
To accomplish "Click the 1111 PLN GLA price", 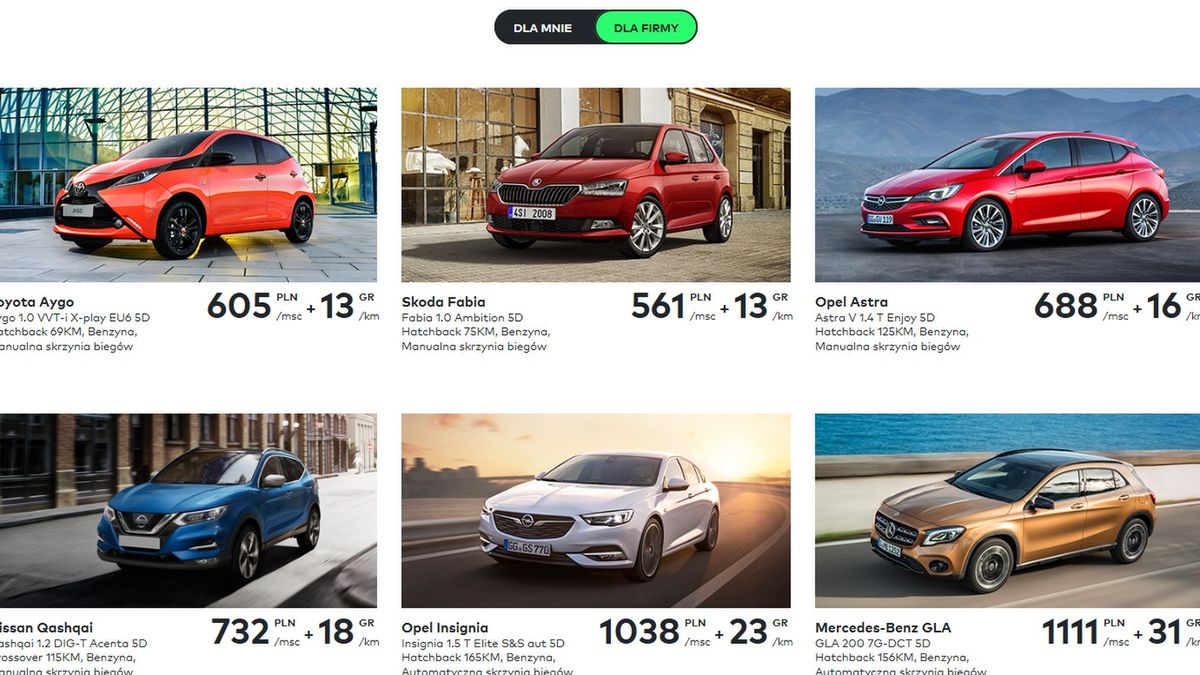I will (x=1086, y=632).
